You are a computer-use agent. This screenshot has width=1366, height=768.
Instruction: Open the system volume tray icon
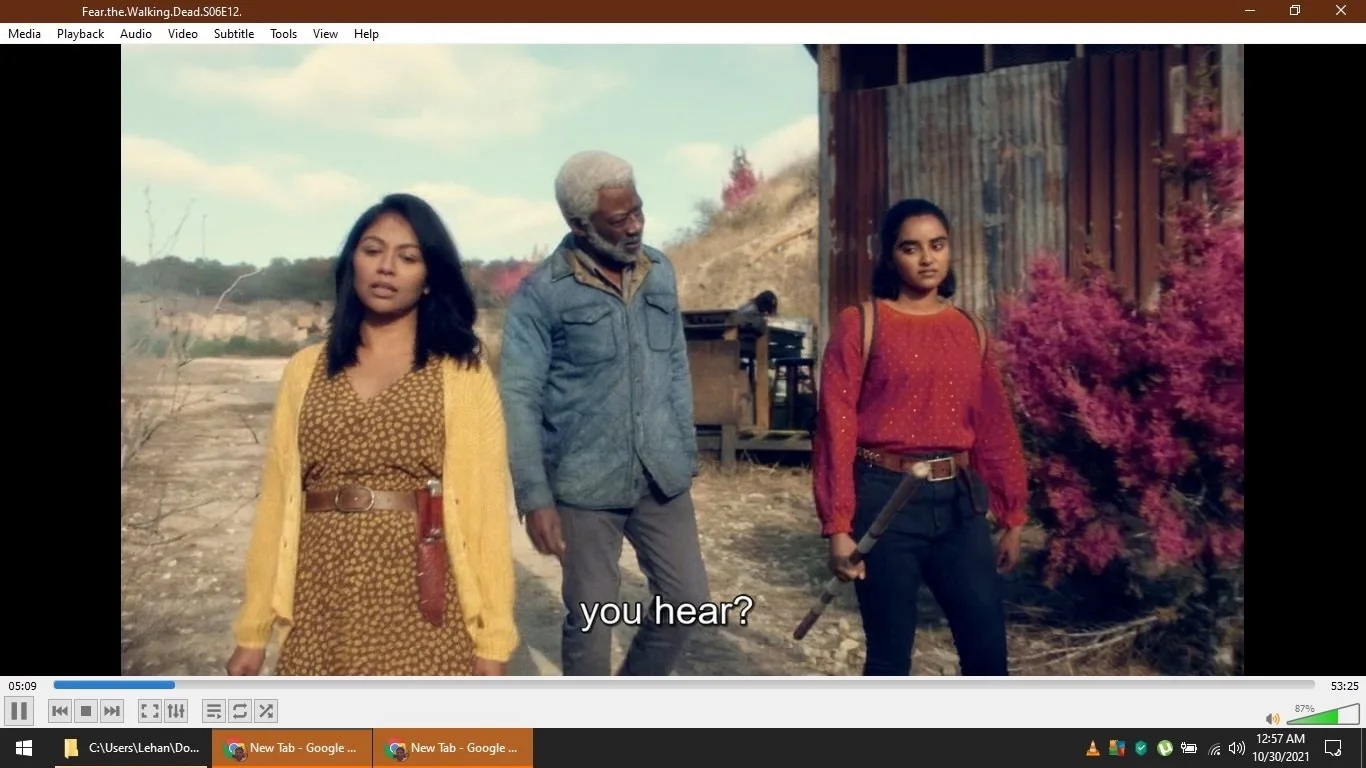pos(1237,748)
